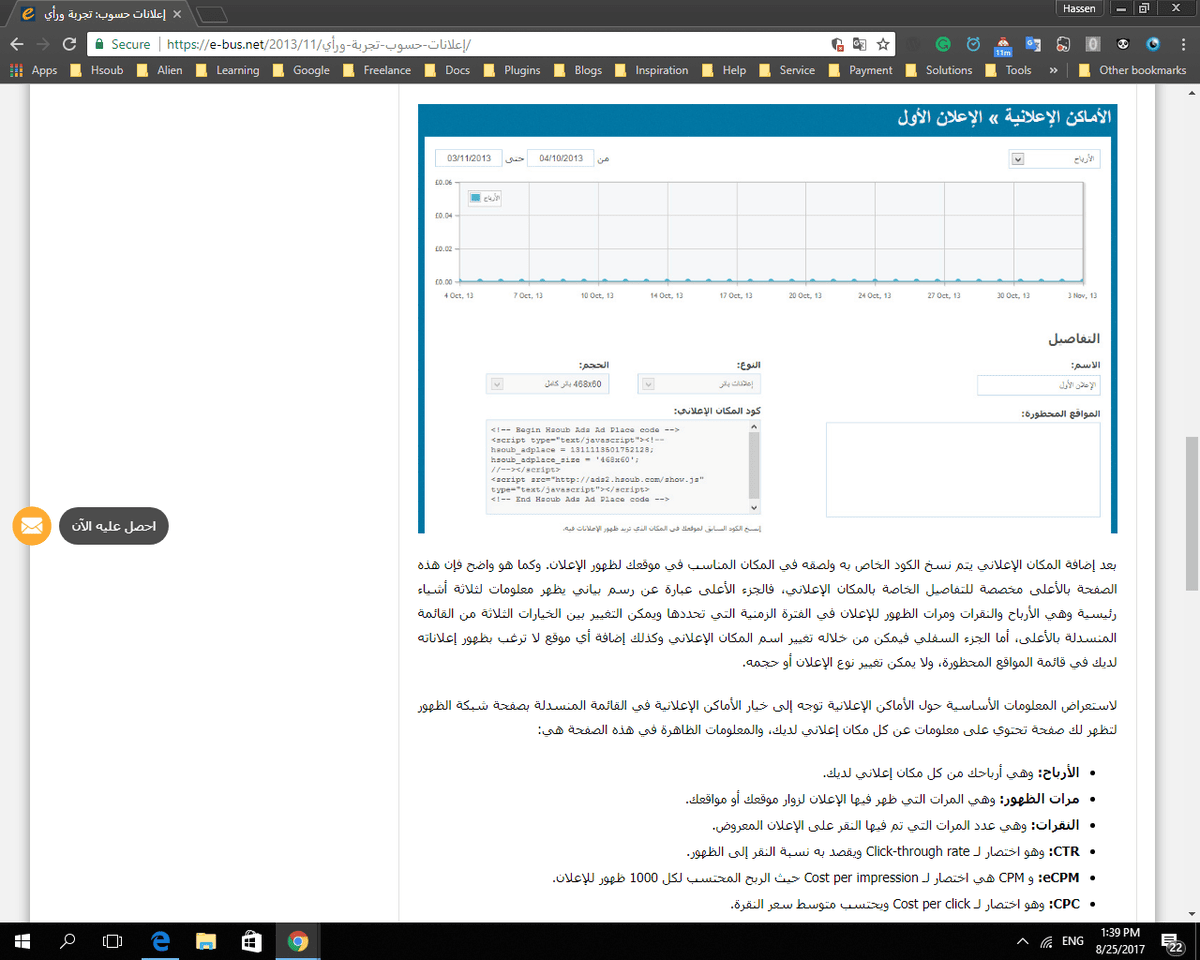Image resolution: width=1200 pixels, height=960 pixels.
Task: Reload the current page
Action: pos(69,44)
